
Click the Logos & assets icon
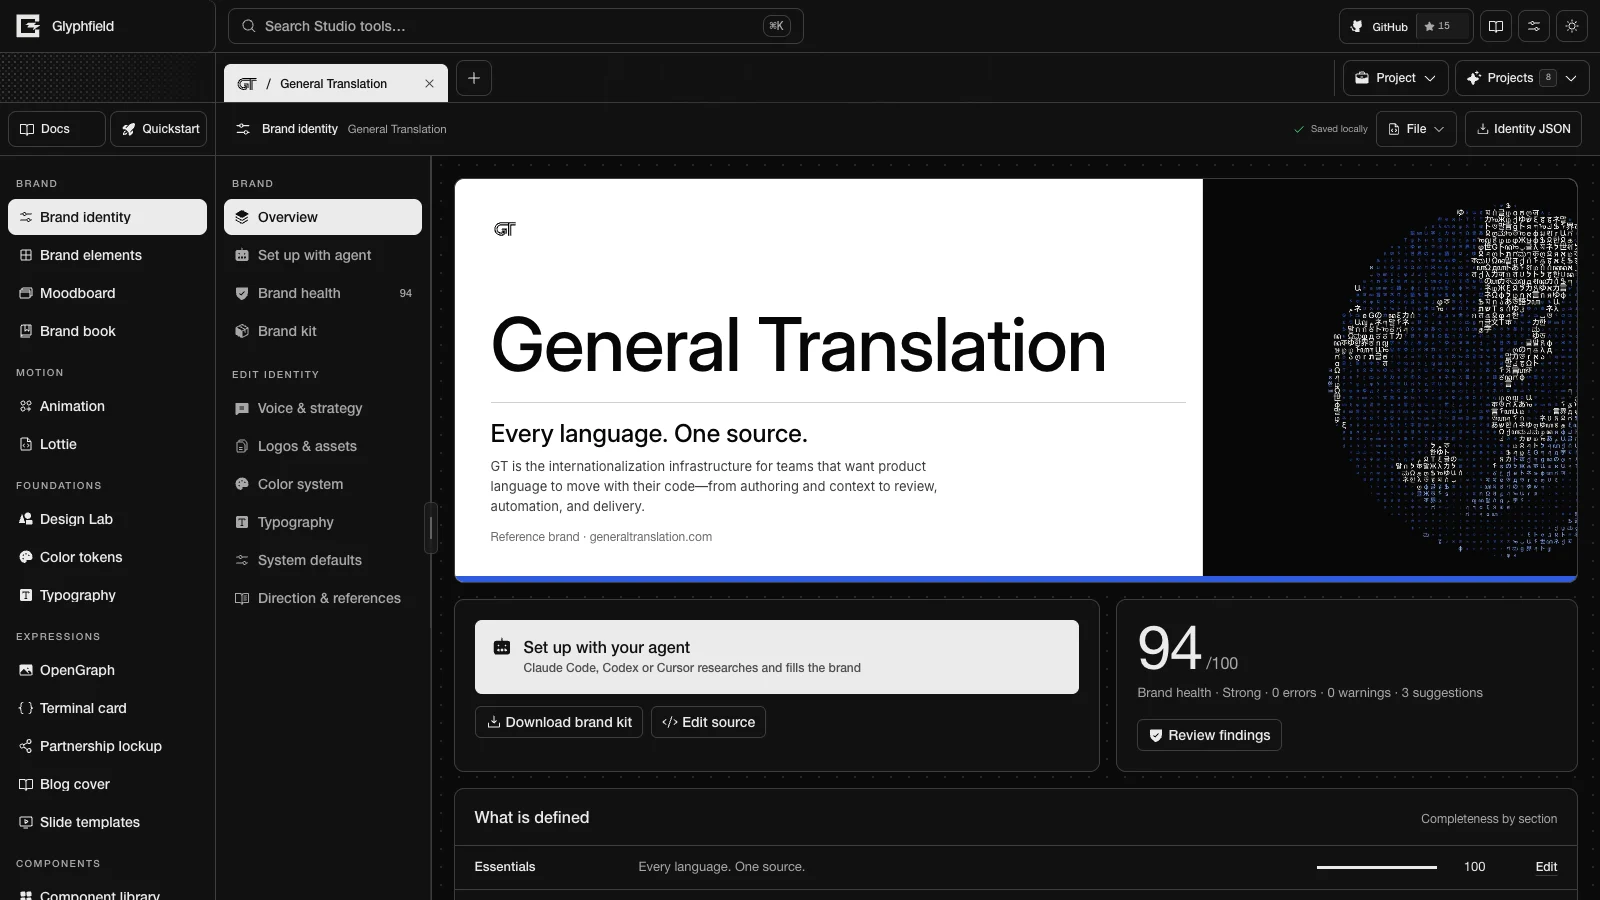242,446
